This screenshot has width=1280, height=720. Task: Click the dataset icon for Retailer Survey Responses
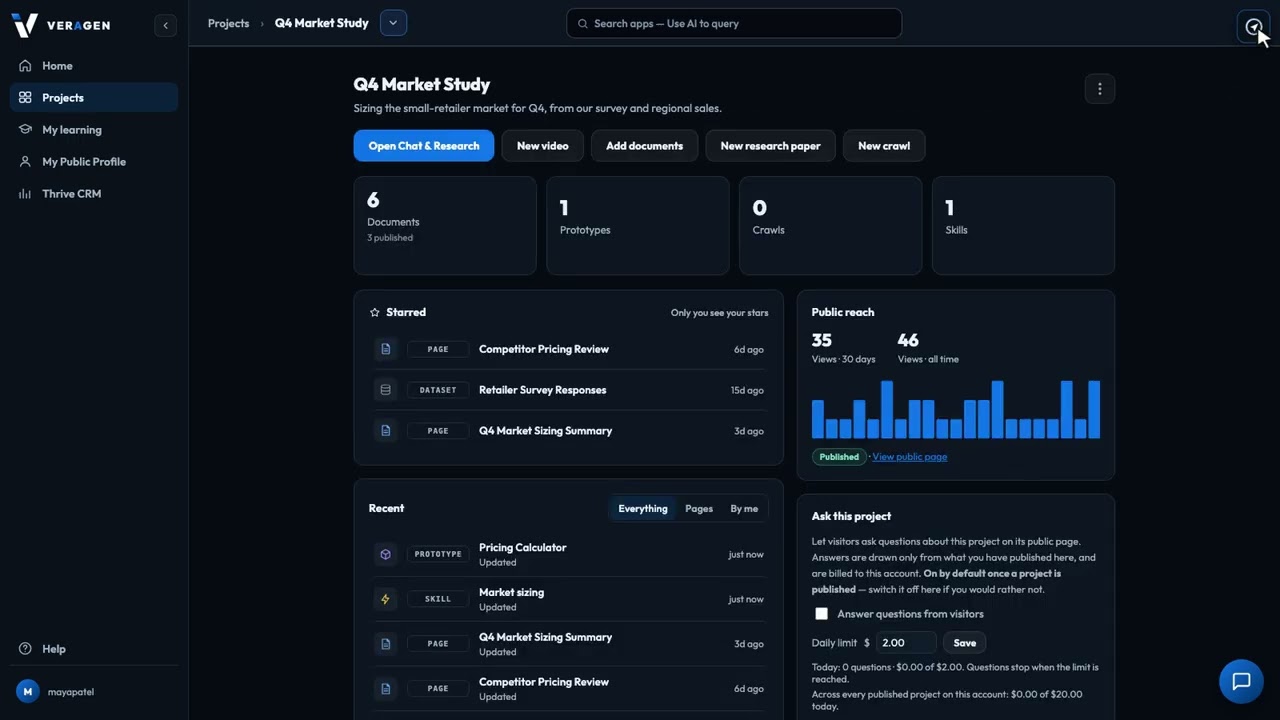click(386, 390)
